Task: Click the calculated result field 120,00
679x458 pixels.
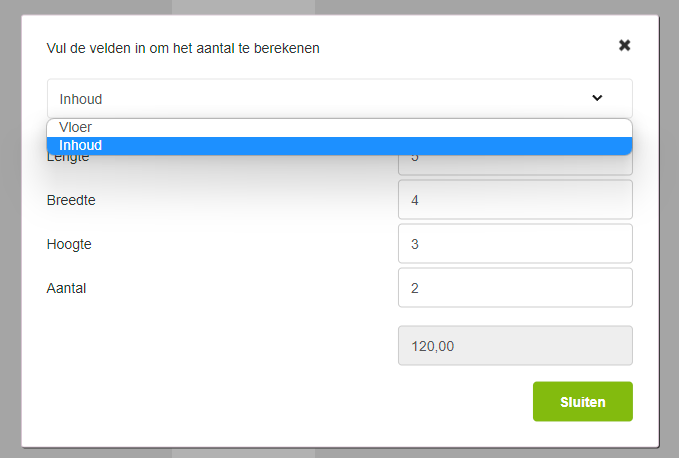Action: coord(515,346)
